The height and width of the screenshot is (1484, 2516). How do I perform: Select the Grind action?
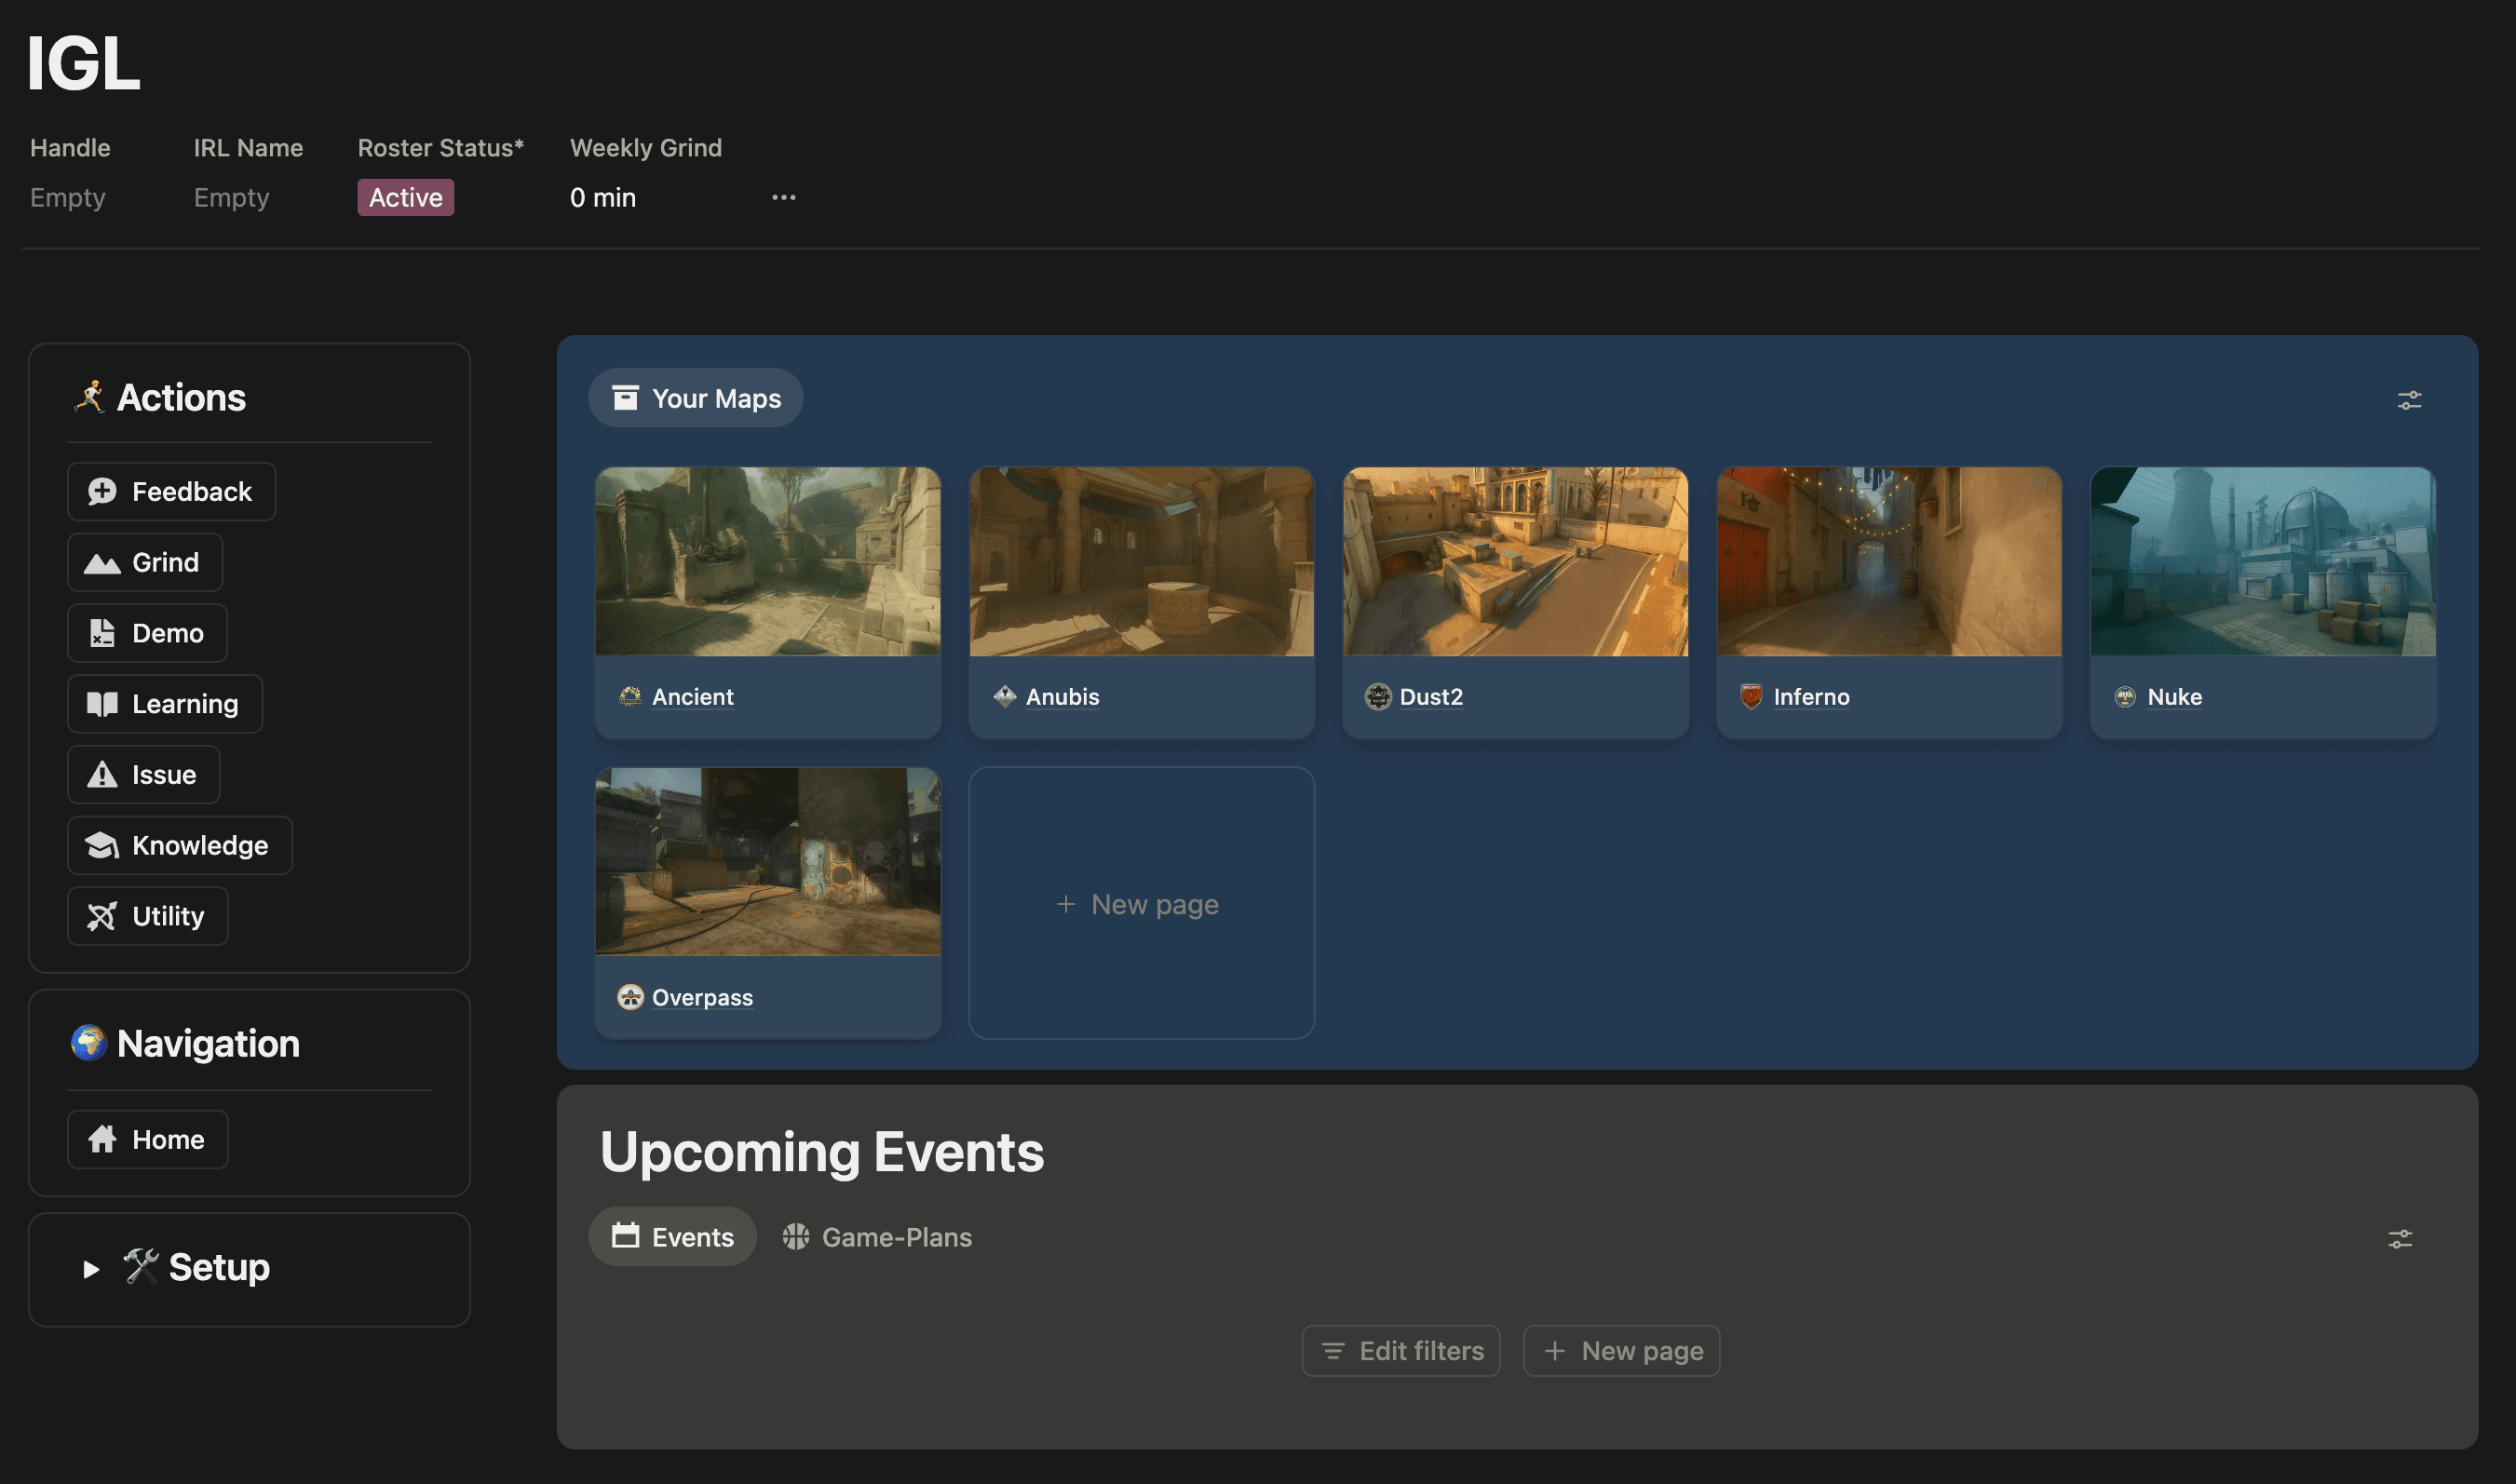(x=145, y=562)
